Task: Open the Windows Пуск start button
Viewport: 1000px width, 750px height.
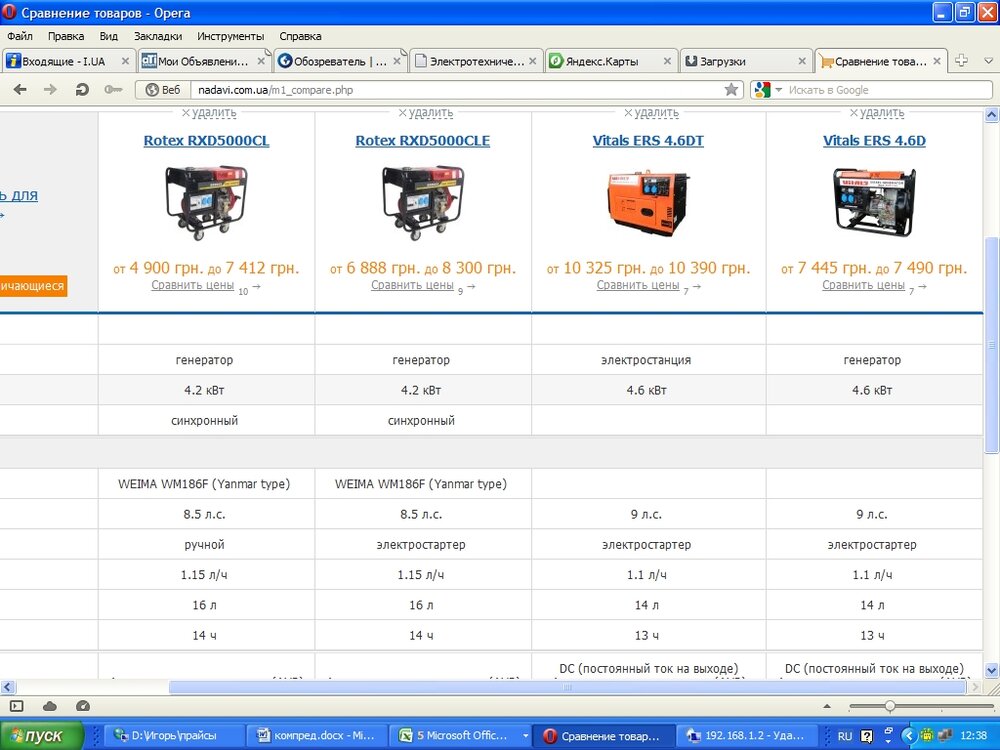Action: (x=40, y=736)
